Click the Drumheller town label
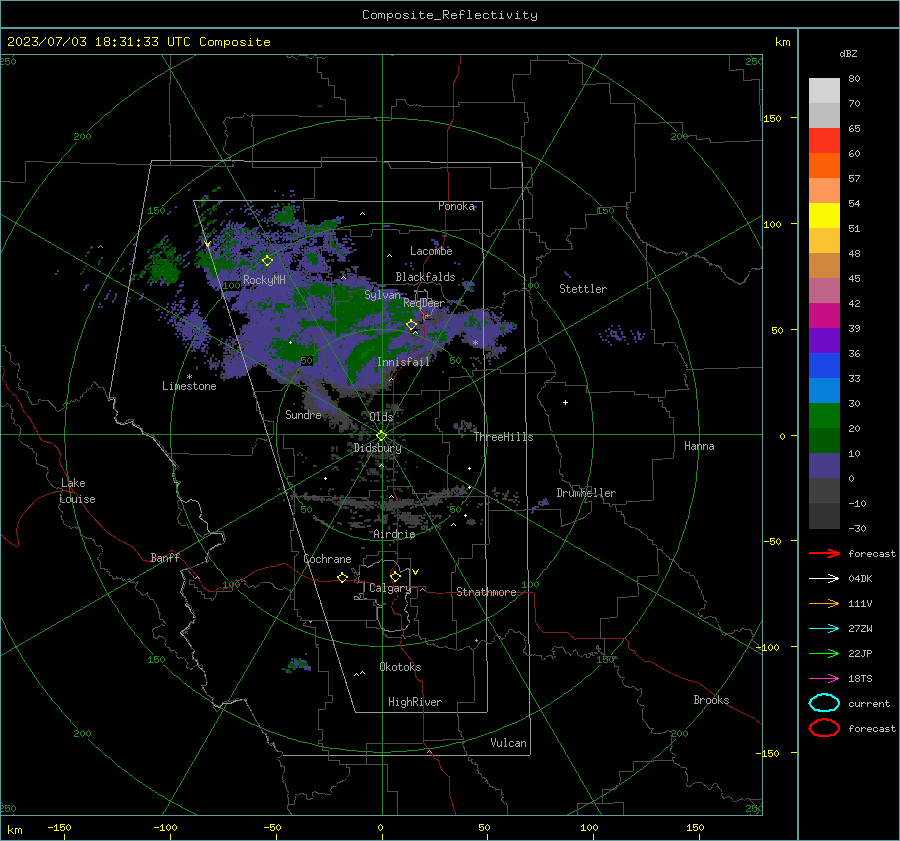The image size is (900, 841). point(586,493)
